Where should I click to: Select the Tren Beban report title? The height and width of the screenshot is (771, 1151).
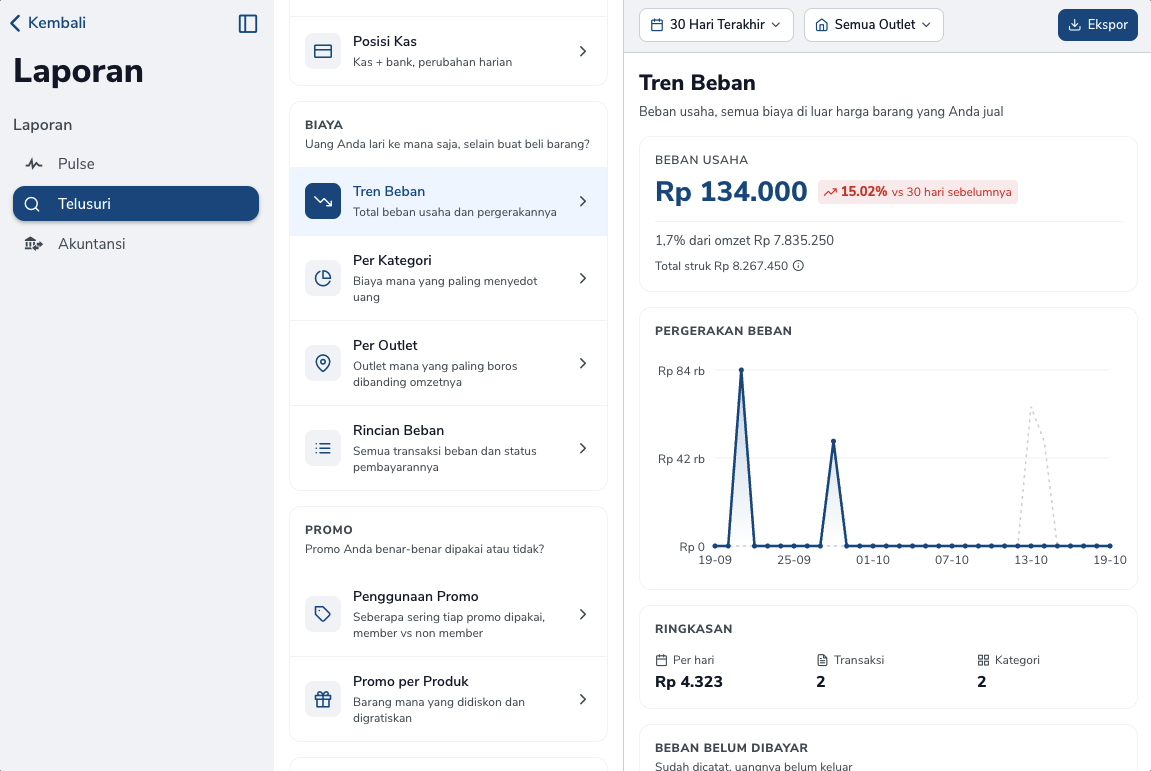tap(389, 192)
